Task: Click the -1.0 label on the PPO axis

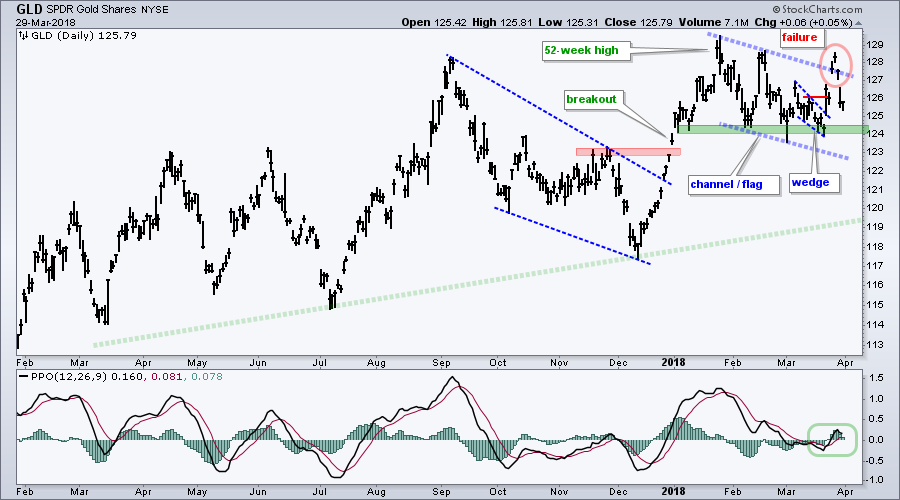Action: (x=875, y=480)
